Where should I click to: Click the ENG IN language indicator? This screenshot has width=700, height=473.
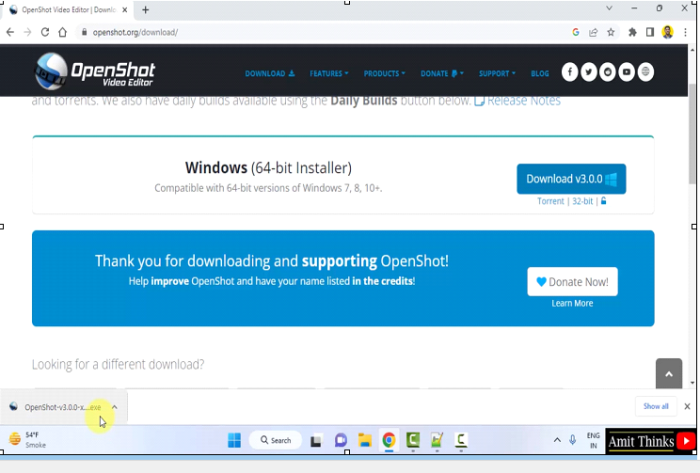click(x=593, y=440)
